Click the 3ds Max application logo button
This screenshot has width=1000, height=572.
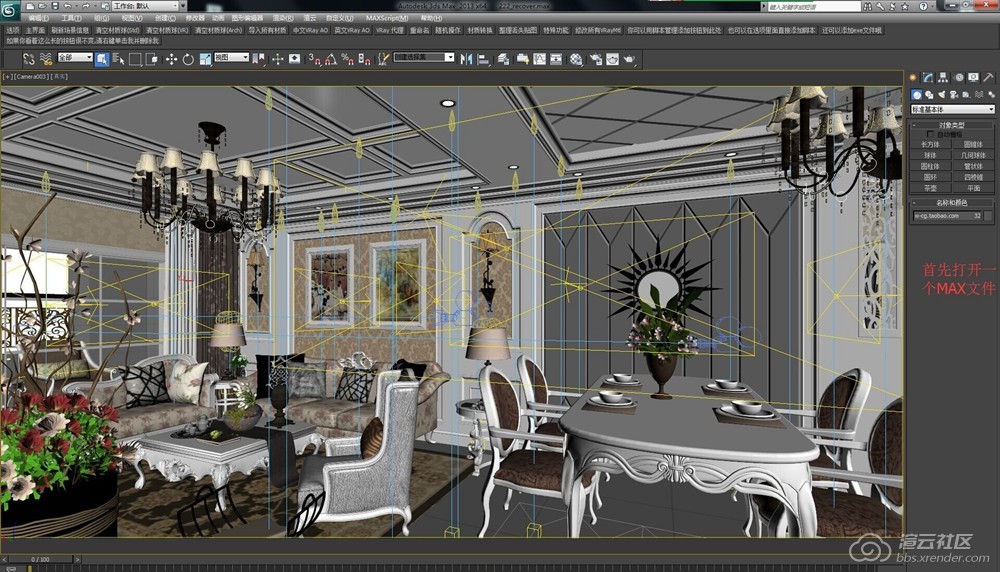click(x=9, y=10)
